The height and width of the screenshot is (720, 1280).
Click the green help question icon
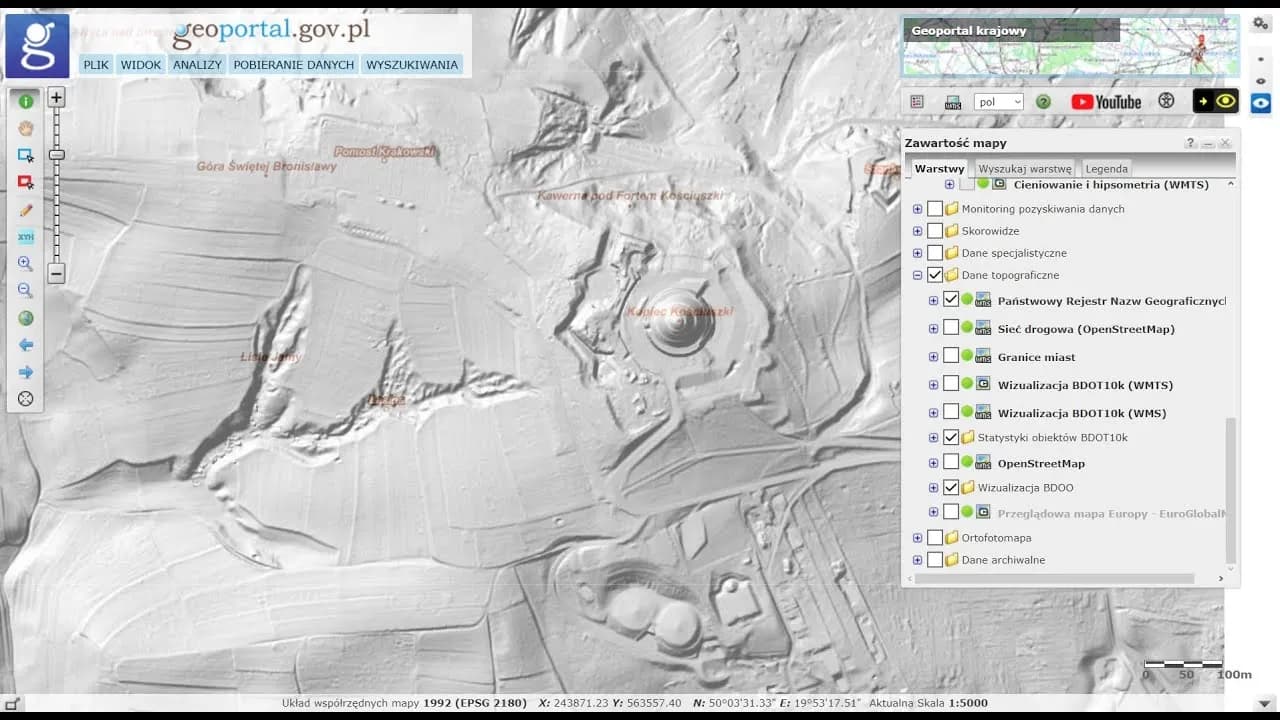pyautogui.click(x=1043, y=102)
